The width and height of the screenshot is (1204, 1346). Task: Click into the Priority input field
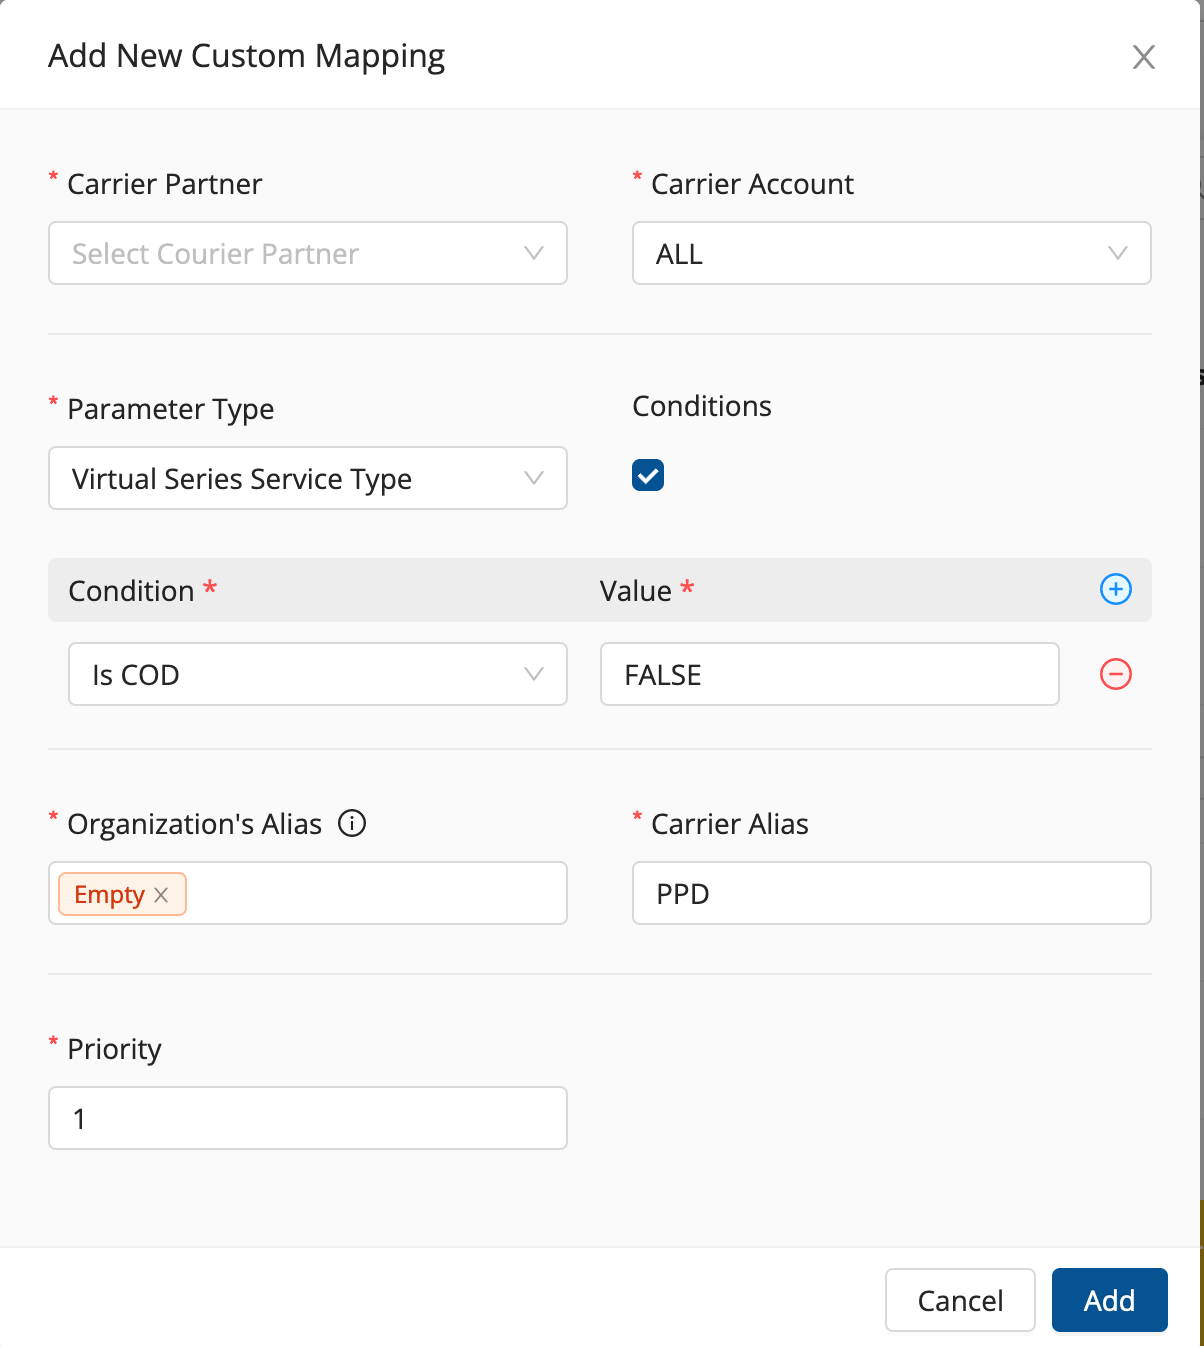[307, 1118]
